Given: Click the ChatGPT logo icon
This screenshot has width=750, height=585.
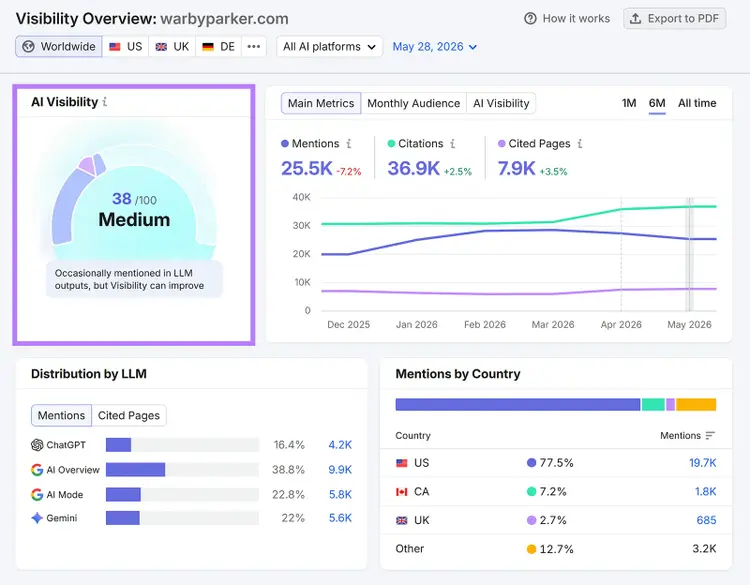Looking at the screenshot, I should (37, 445).
